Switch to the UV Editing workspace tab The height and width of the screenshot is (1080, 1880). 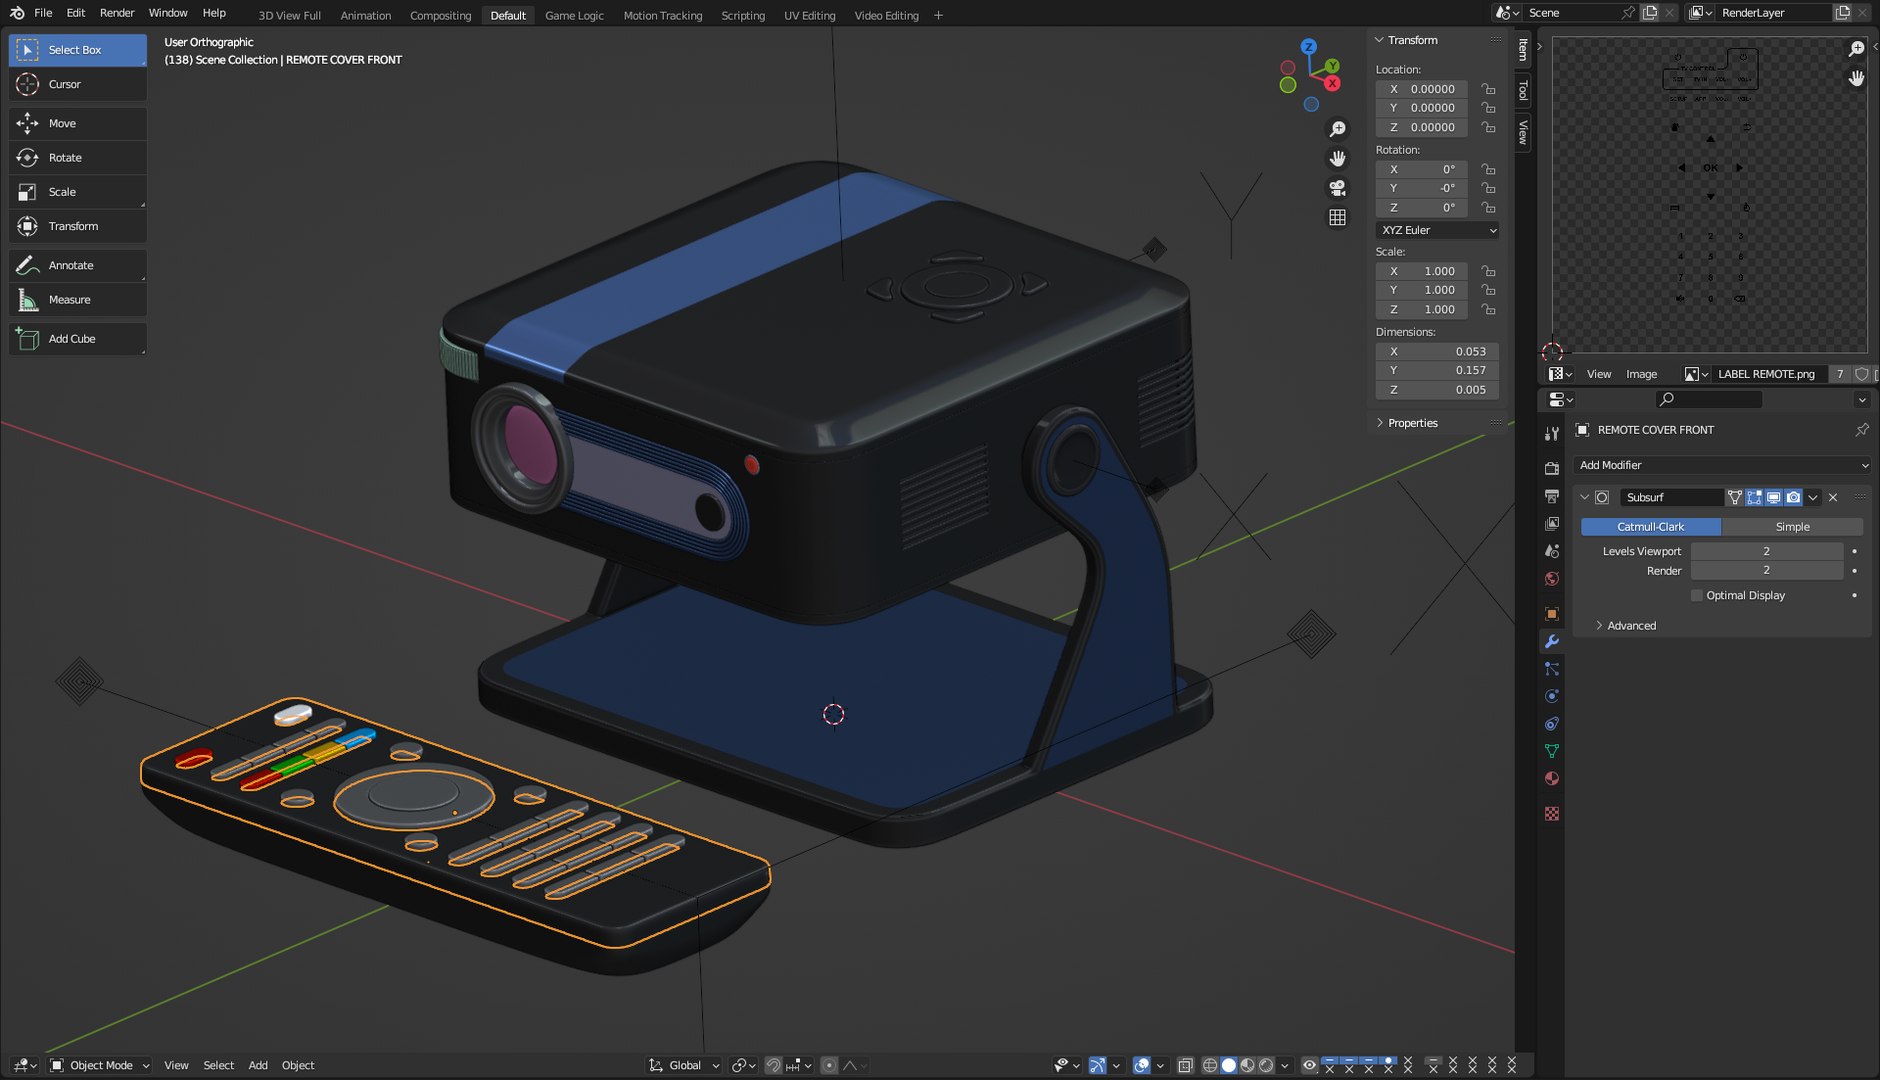809,15
